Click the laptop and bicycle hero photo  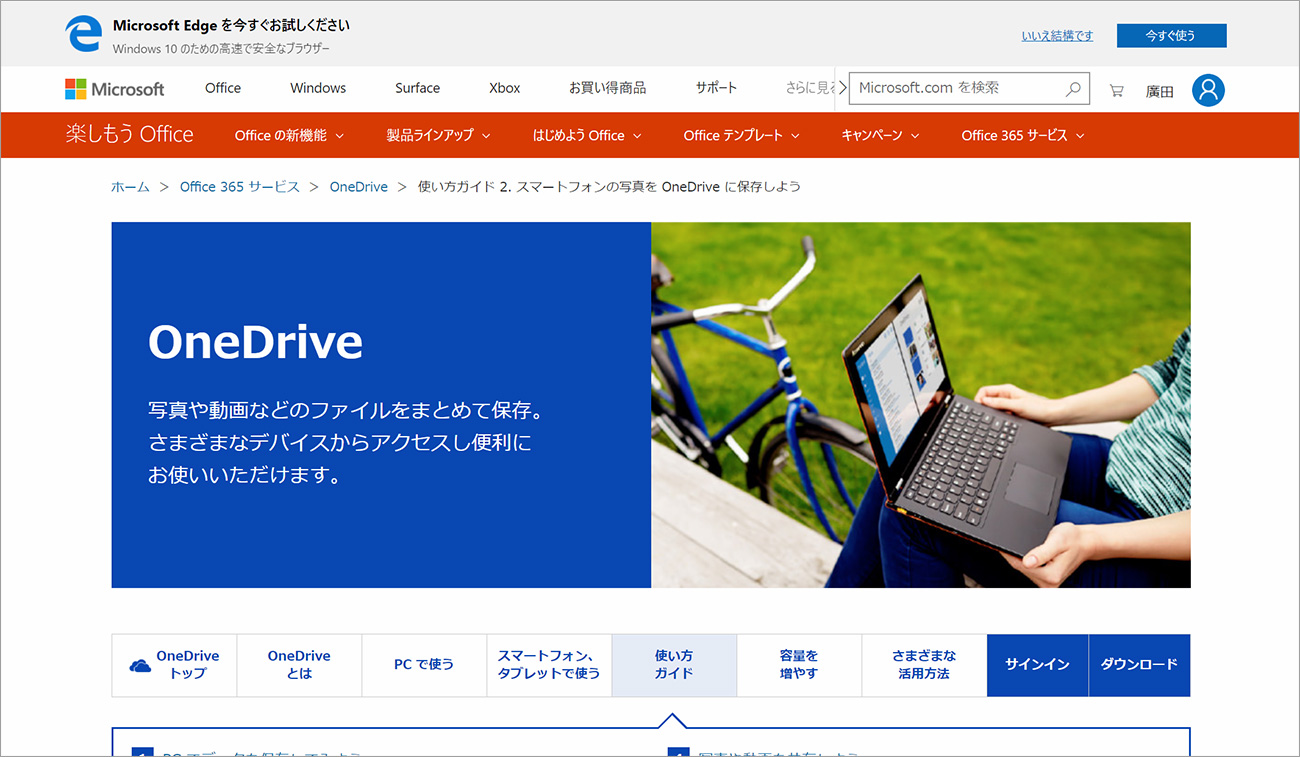coord(921,405)
